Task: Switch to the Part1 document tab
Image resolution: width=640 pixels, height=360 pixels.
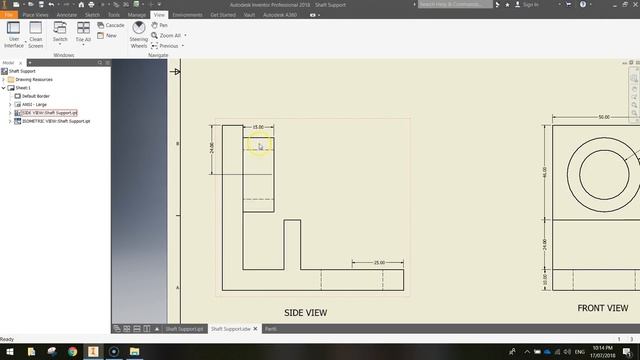Action: pyautogui.click(x=271, y=329)
